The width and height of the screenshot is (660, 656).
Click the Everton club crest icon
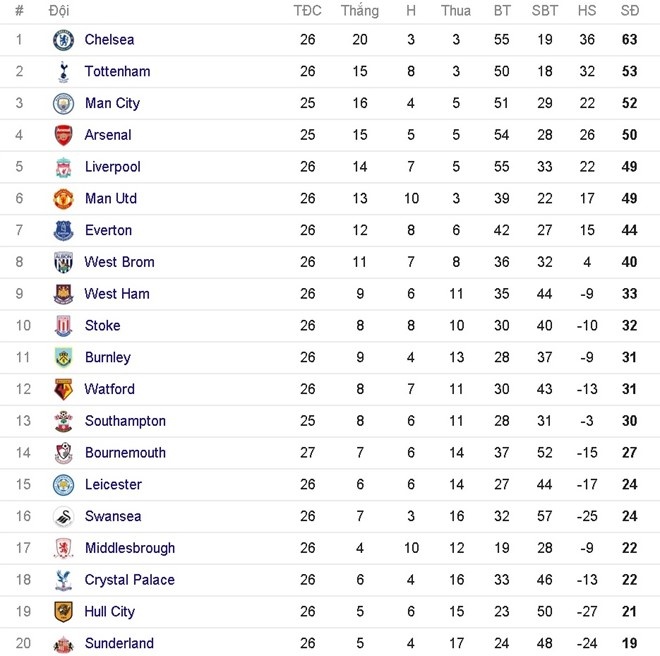pos(63,231)
